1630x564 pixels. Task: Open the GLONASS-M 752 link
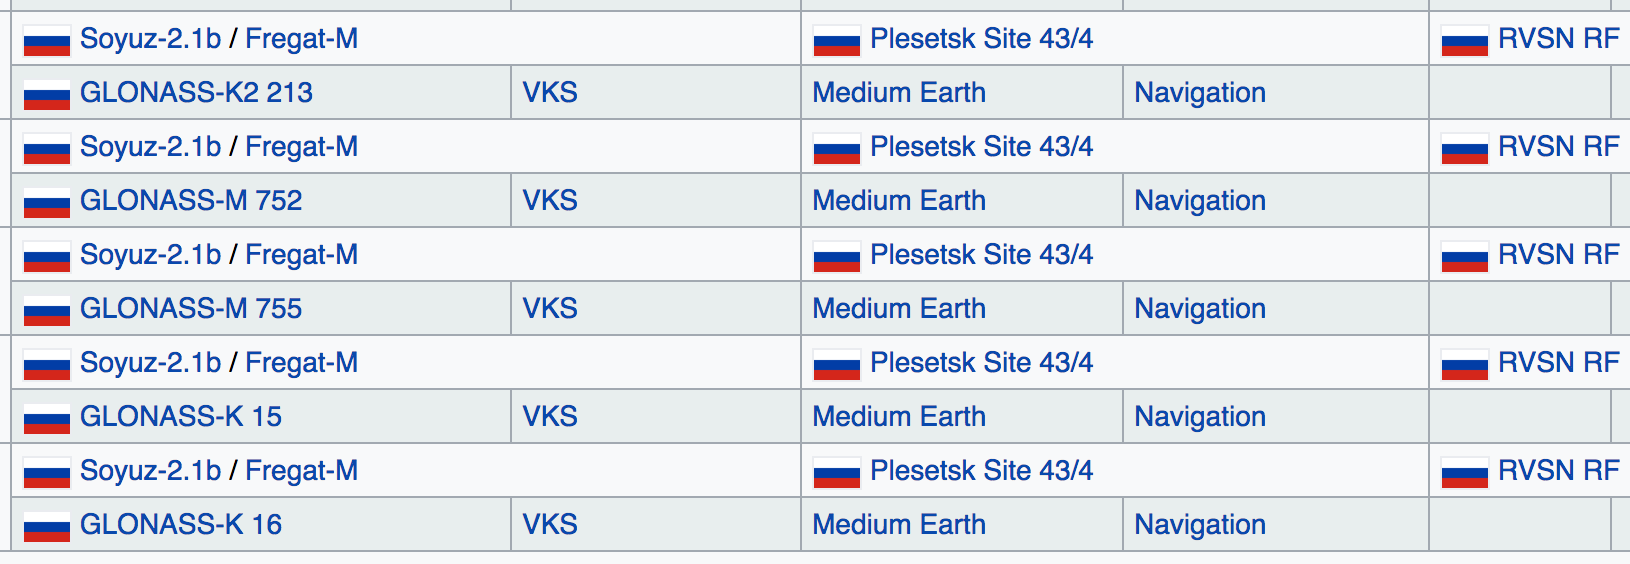(191, 200)
